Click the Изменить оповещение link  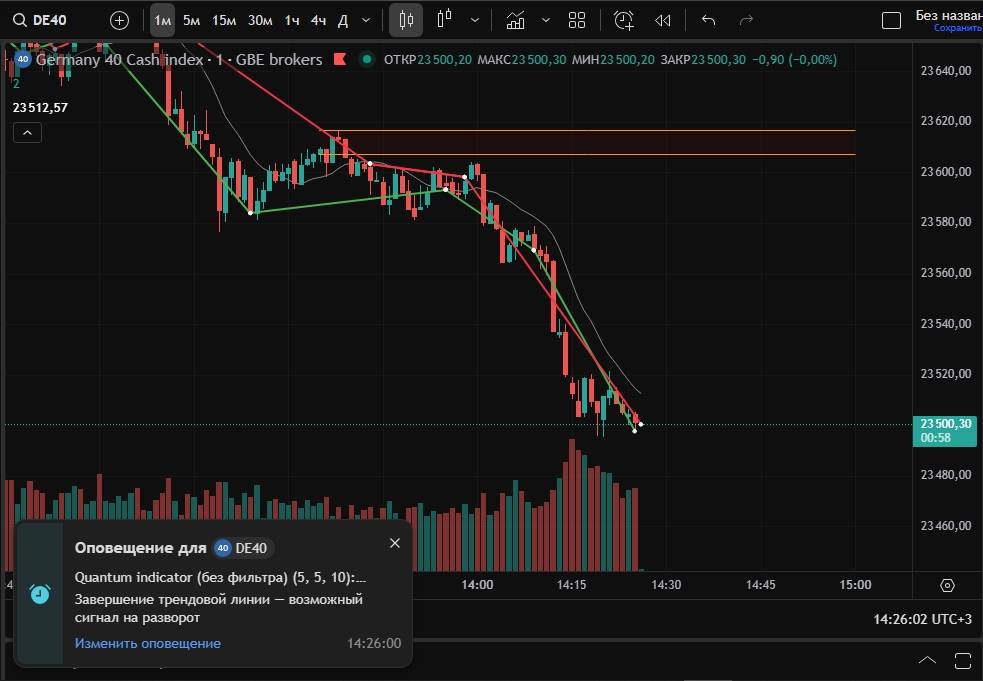(x=147, y=643)
